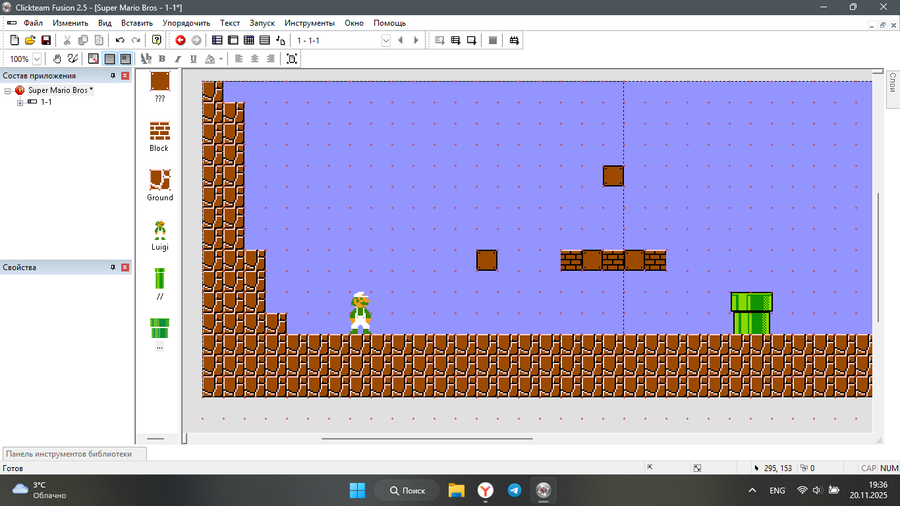Screen dimensions: 900x506
Task: Click the font selection icon
Action: 146,59
